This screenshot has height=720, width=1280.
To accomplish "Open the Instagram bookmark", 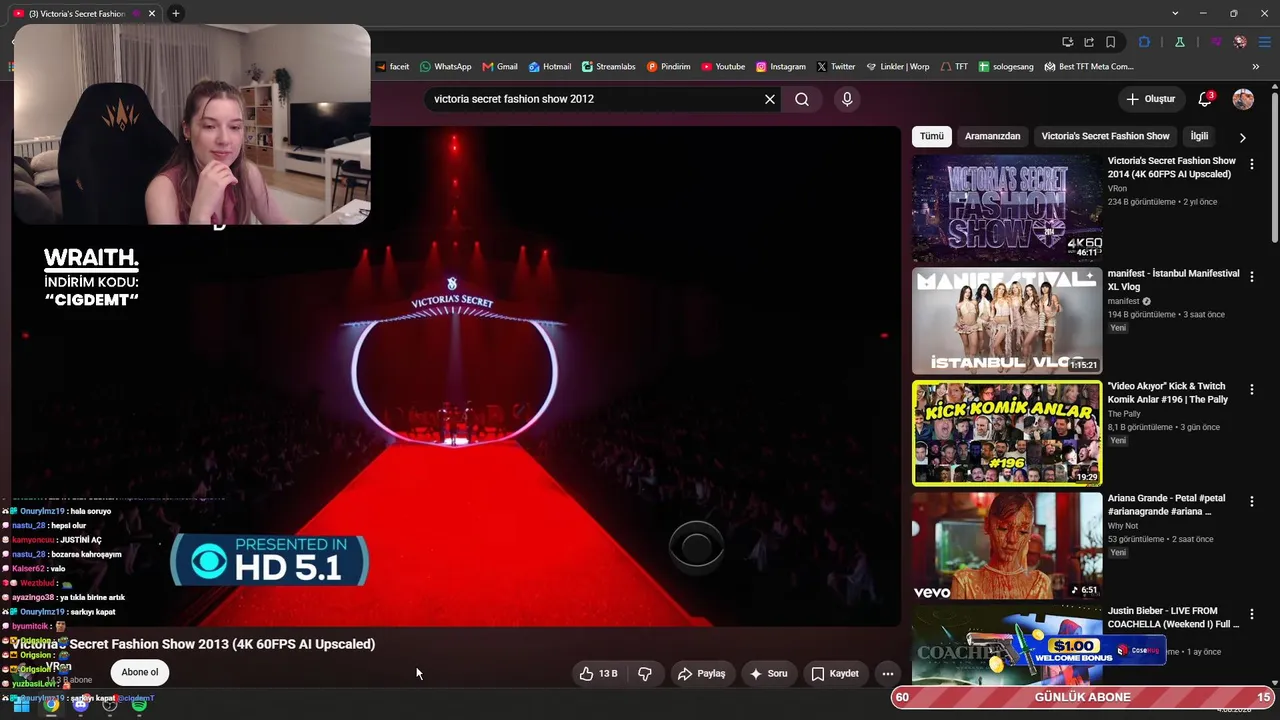I will pos(781,67).
